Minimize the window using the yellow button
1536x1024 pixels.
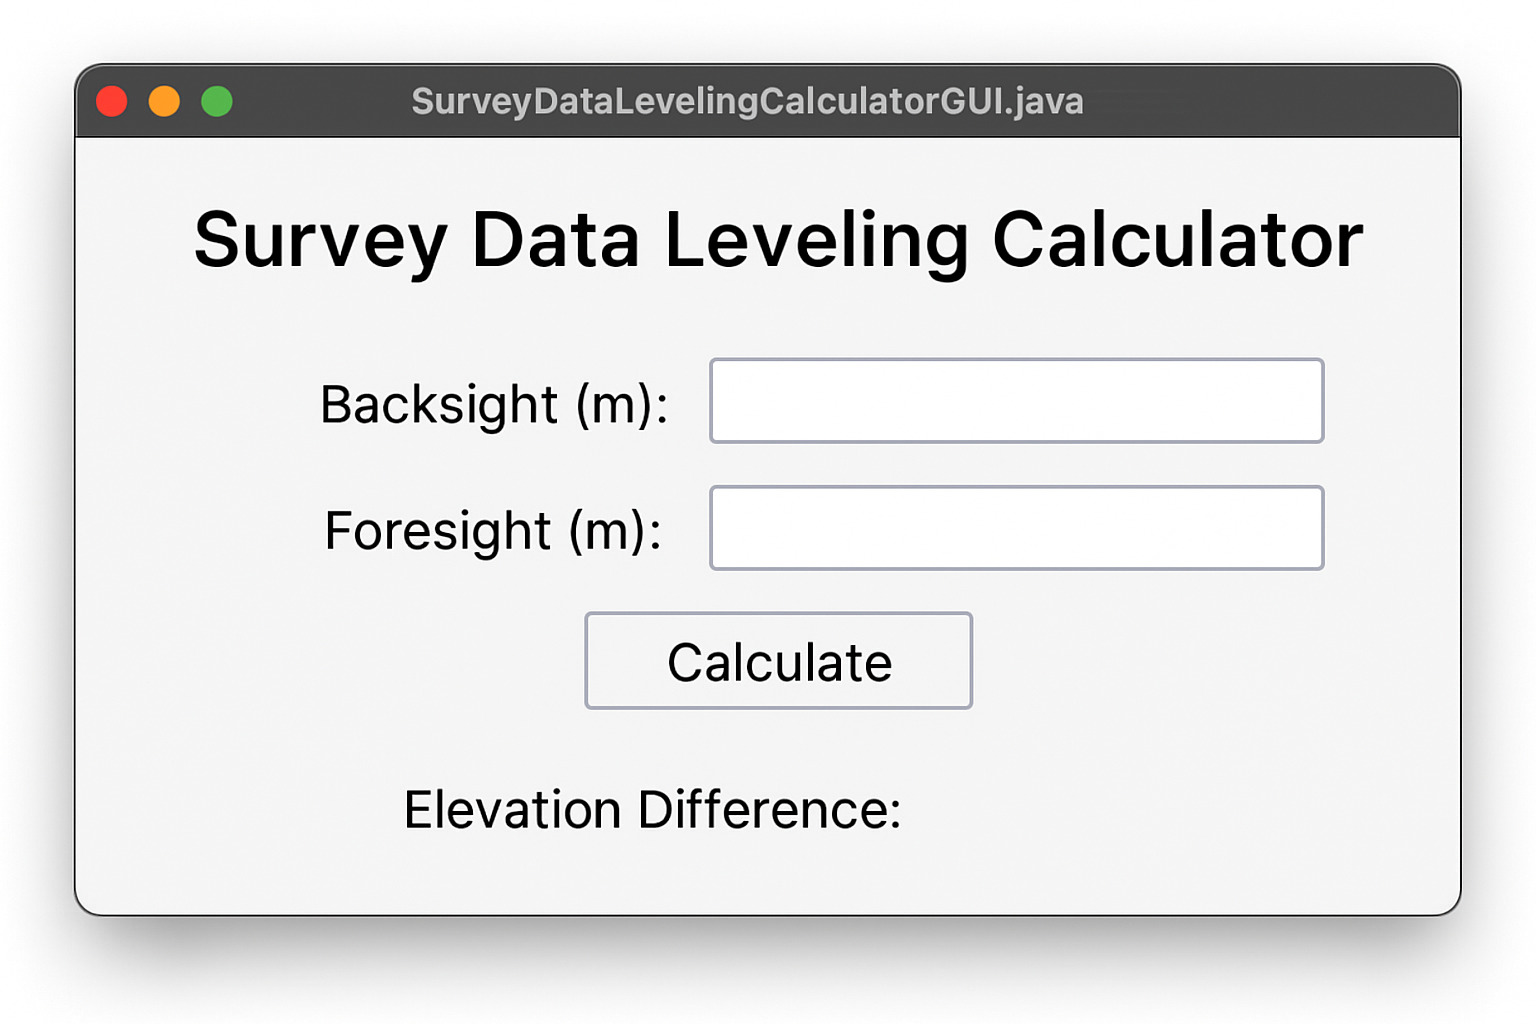164,101
